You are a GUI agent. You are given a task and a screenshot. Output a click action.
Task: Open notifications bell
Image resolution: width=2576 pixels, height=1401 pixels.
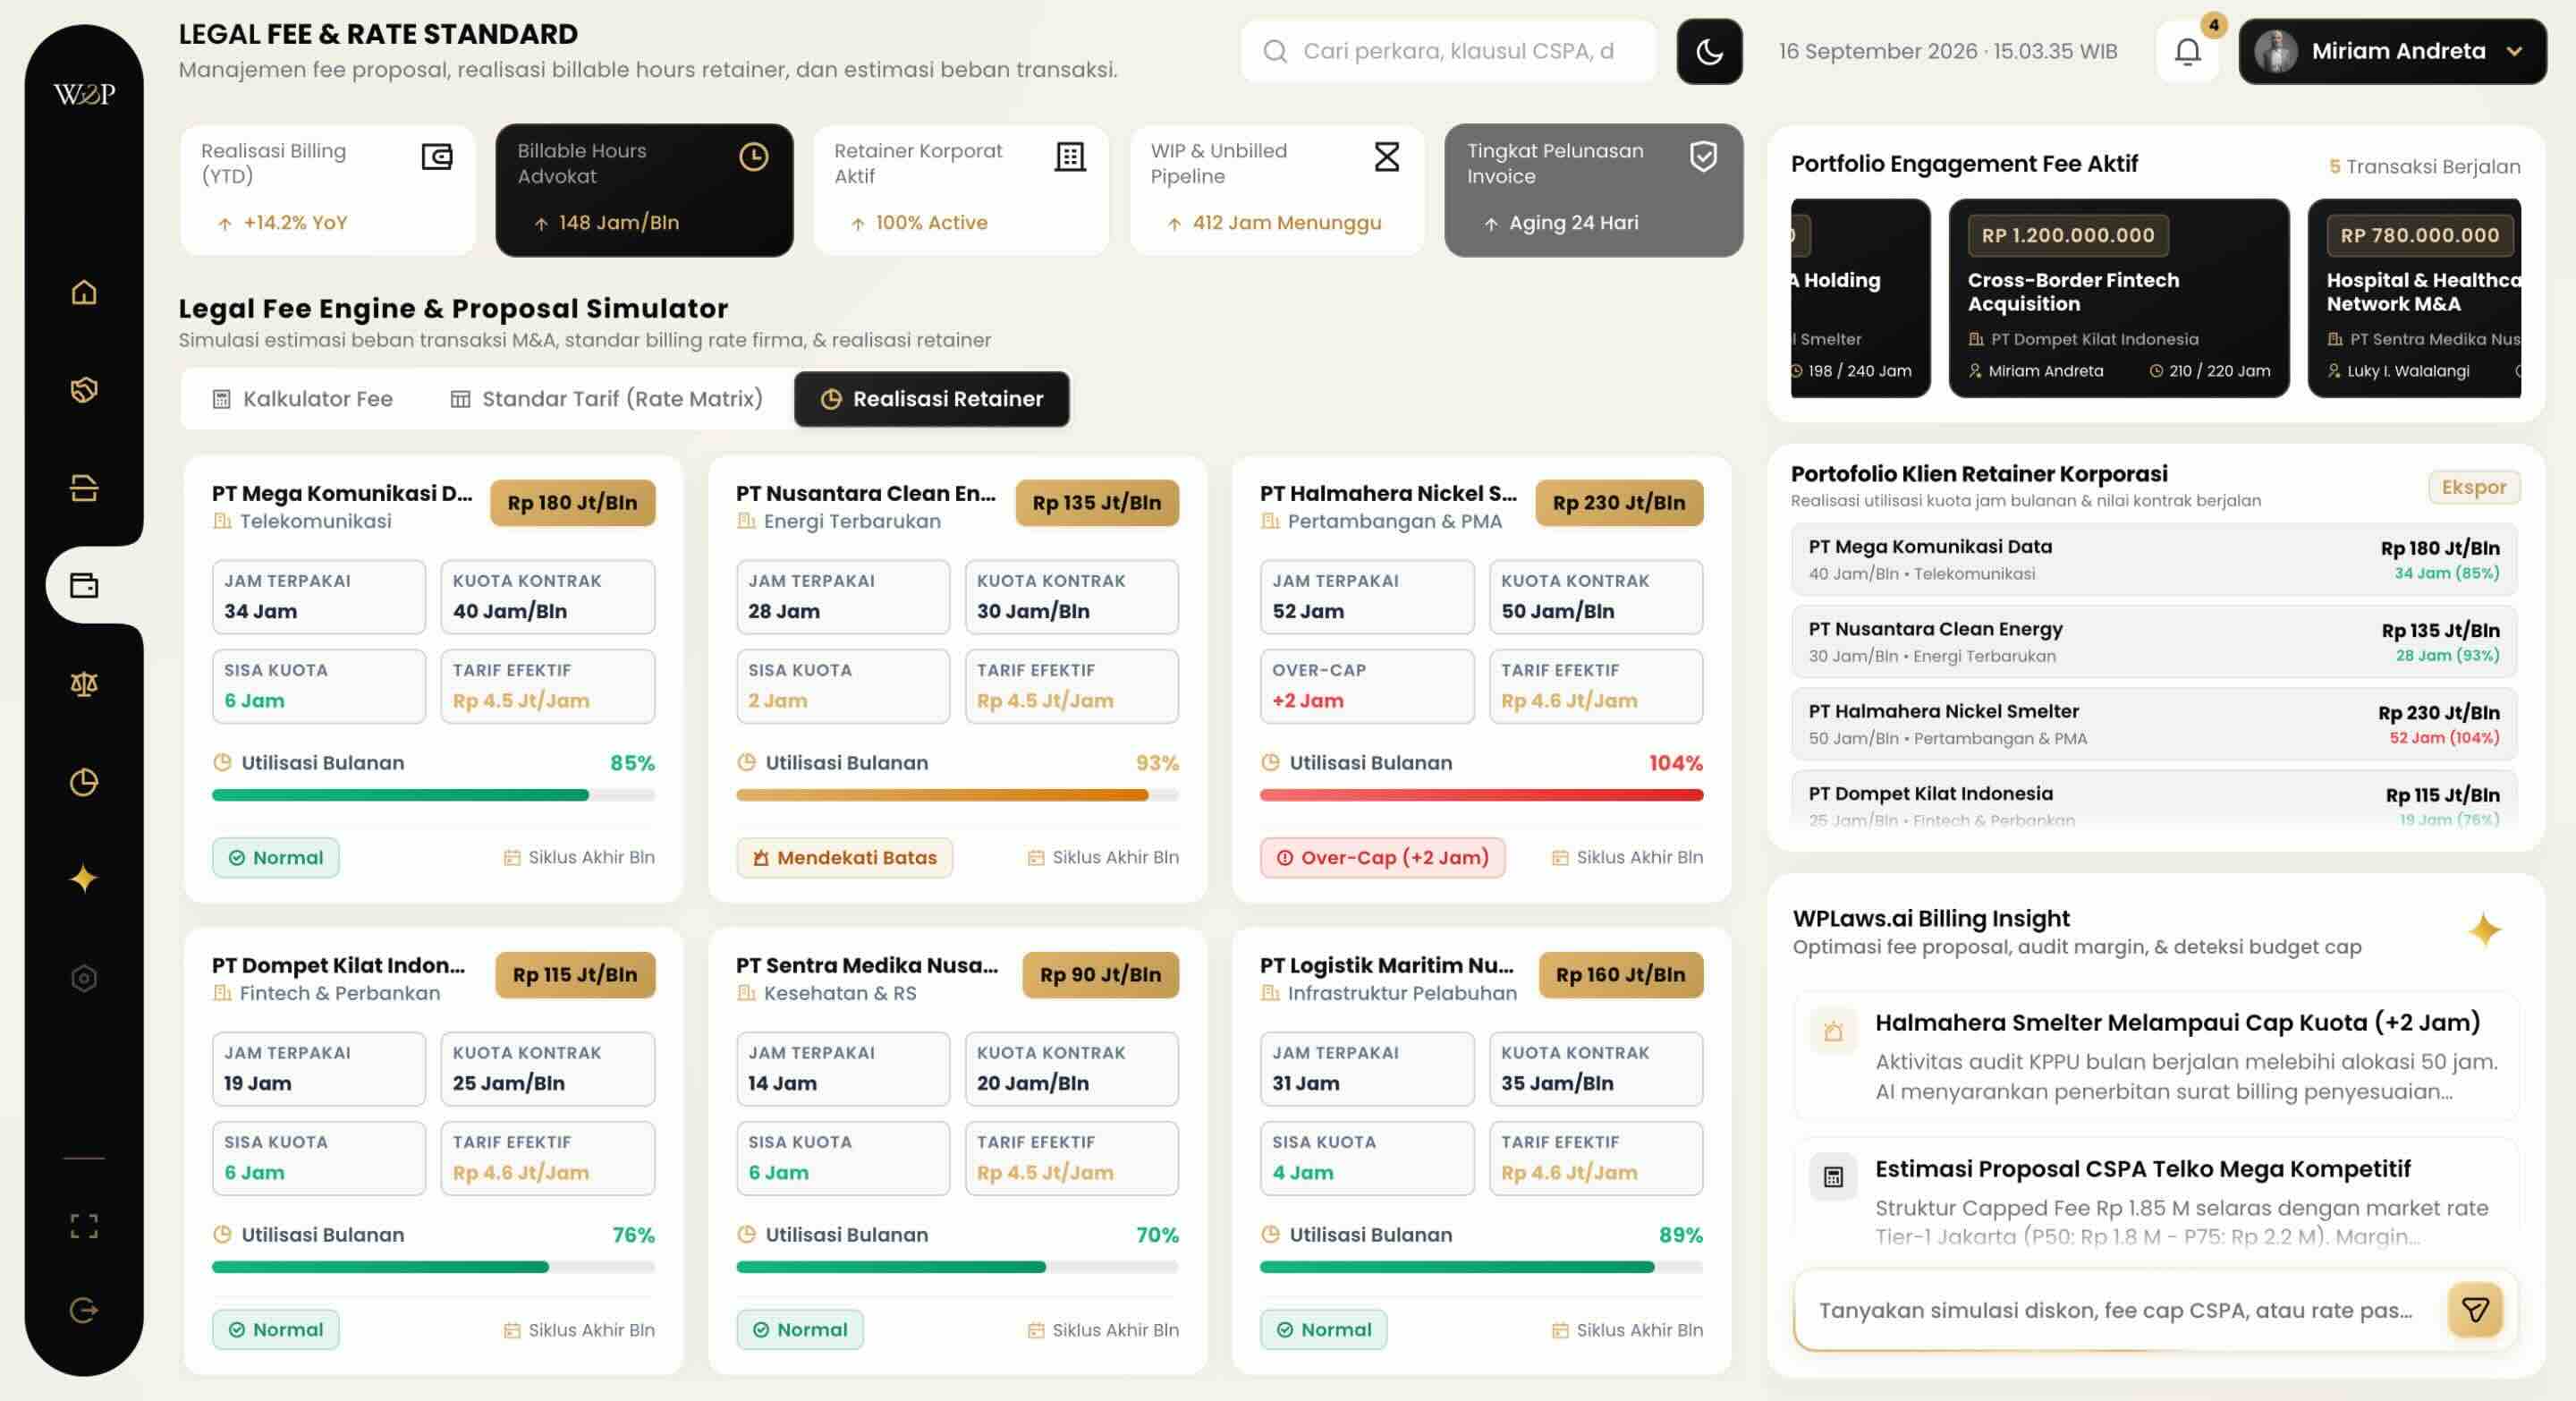tap(2187, 51)
